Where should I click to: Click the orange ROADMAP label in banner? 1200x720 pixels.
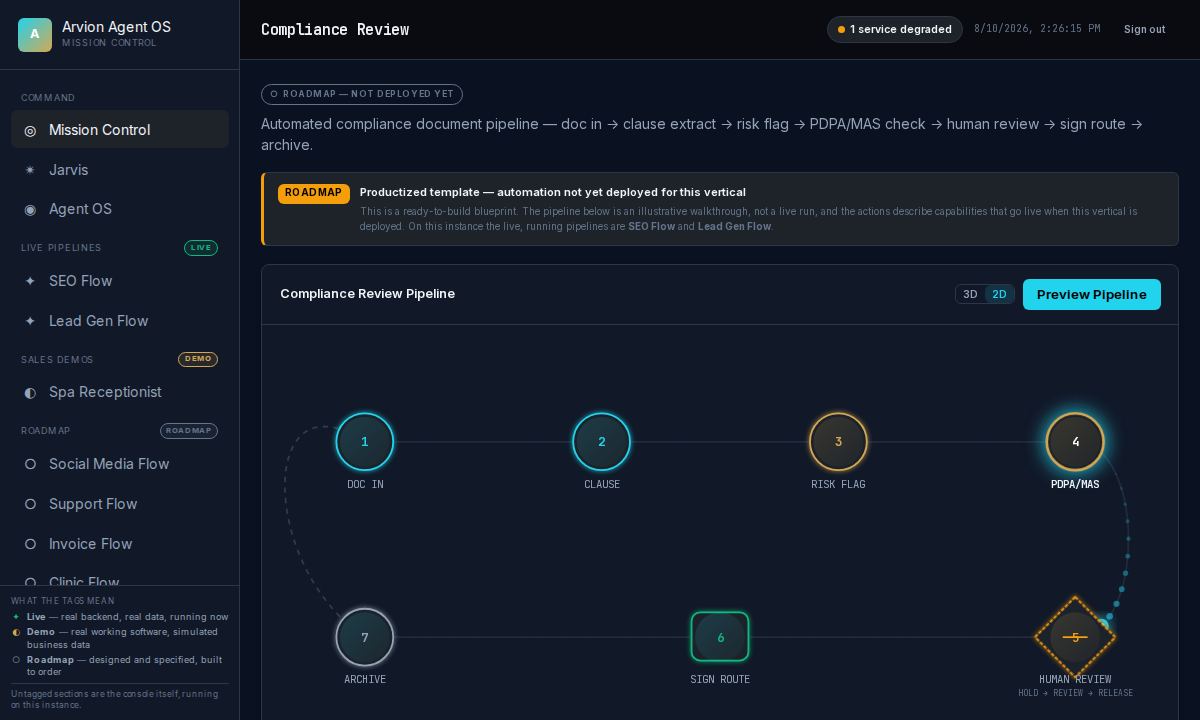pyautogui.click(x=314, y=193)
